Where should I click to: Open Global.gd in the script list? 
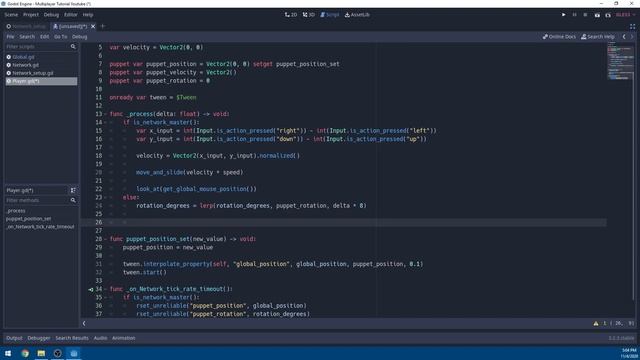pyautogui.click(x=41, y=57)
